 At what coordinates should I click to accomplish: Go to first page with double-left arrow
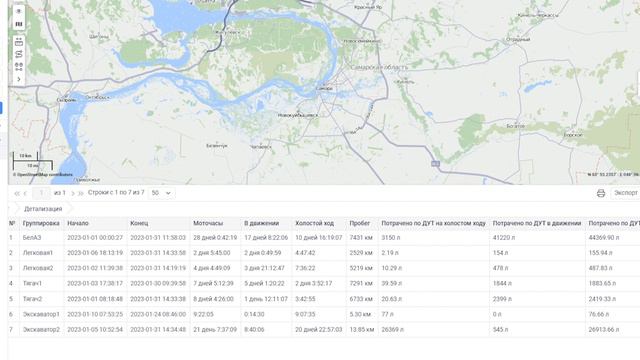pos(16,193)
